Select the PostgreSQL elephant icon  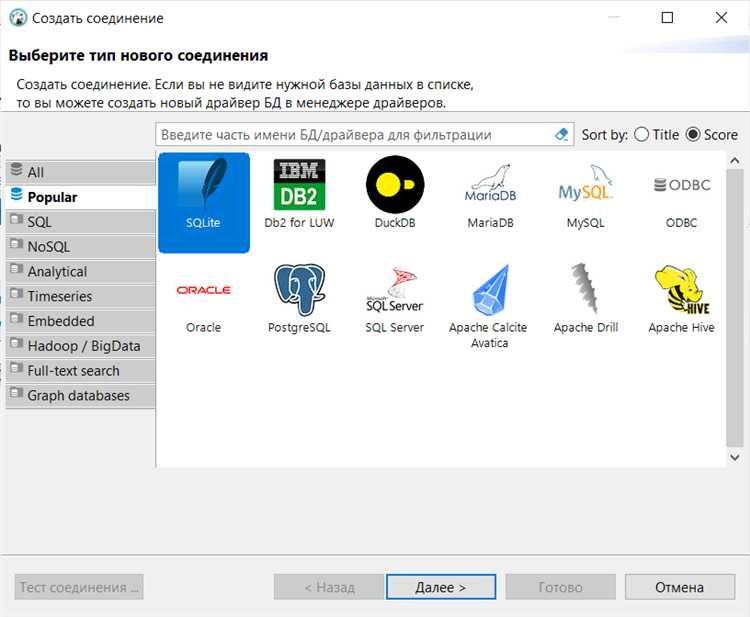pyautogui.click(x=299, y=290)
